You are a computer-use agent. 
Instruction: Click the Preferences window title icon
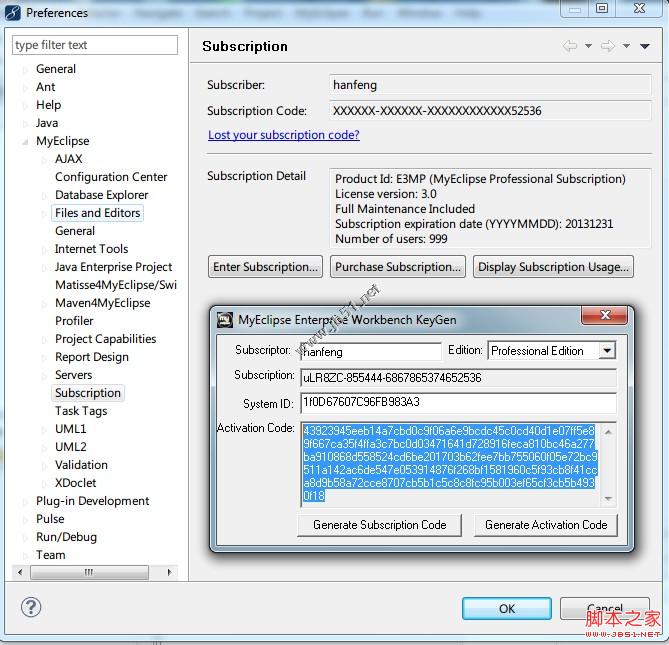tap(13, 13)
